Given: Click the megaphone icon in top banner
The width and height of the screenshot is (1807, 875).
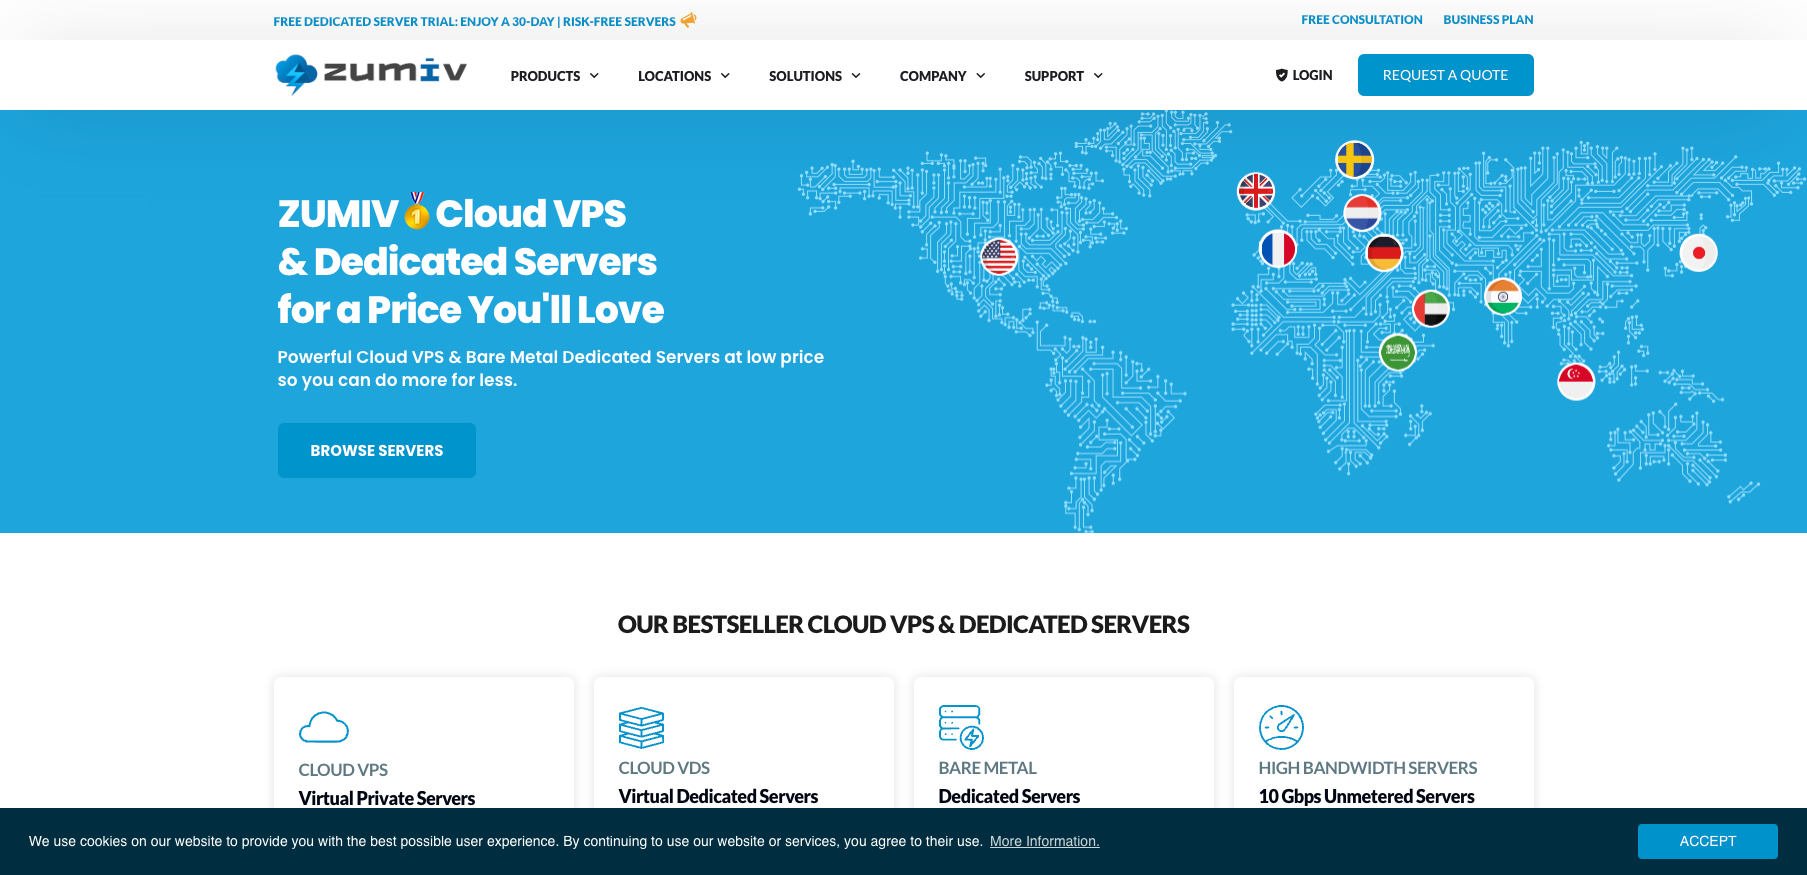Looking at the screenshot, I should click(x=688, y=20).
